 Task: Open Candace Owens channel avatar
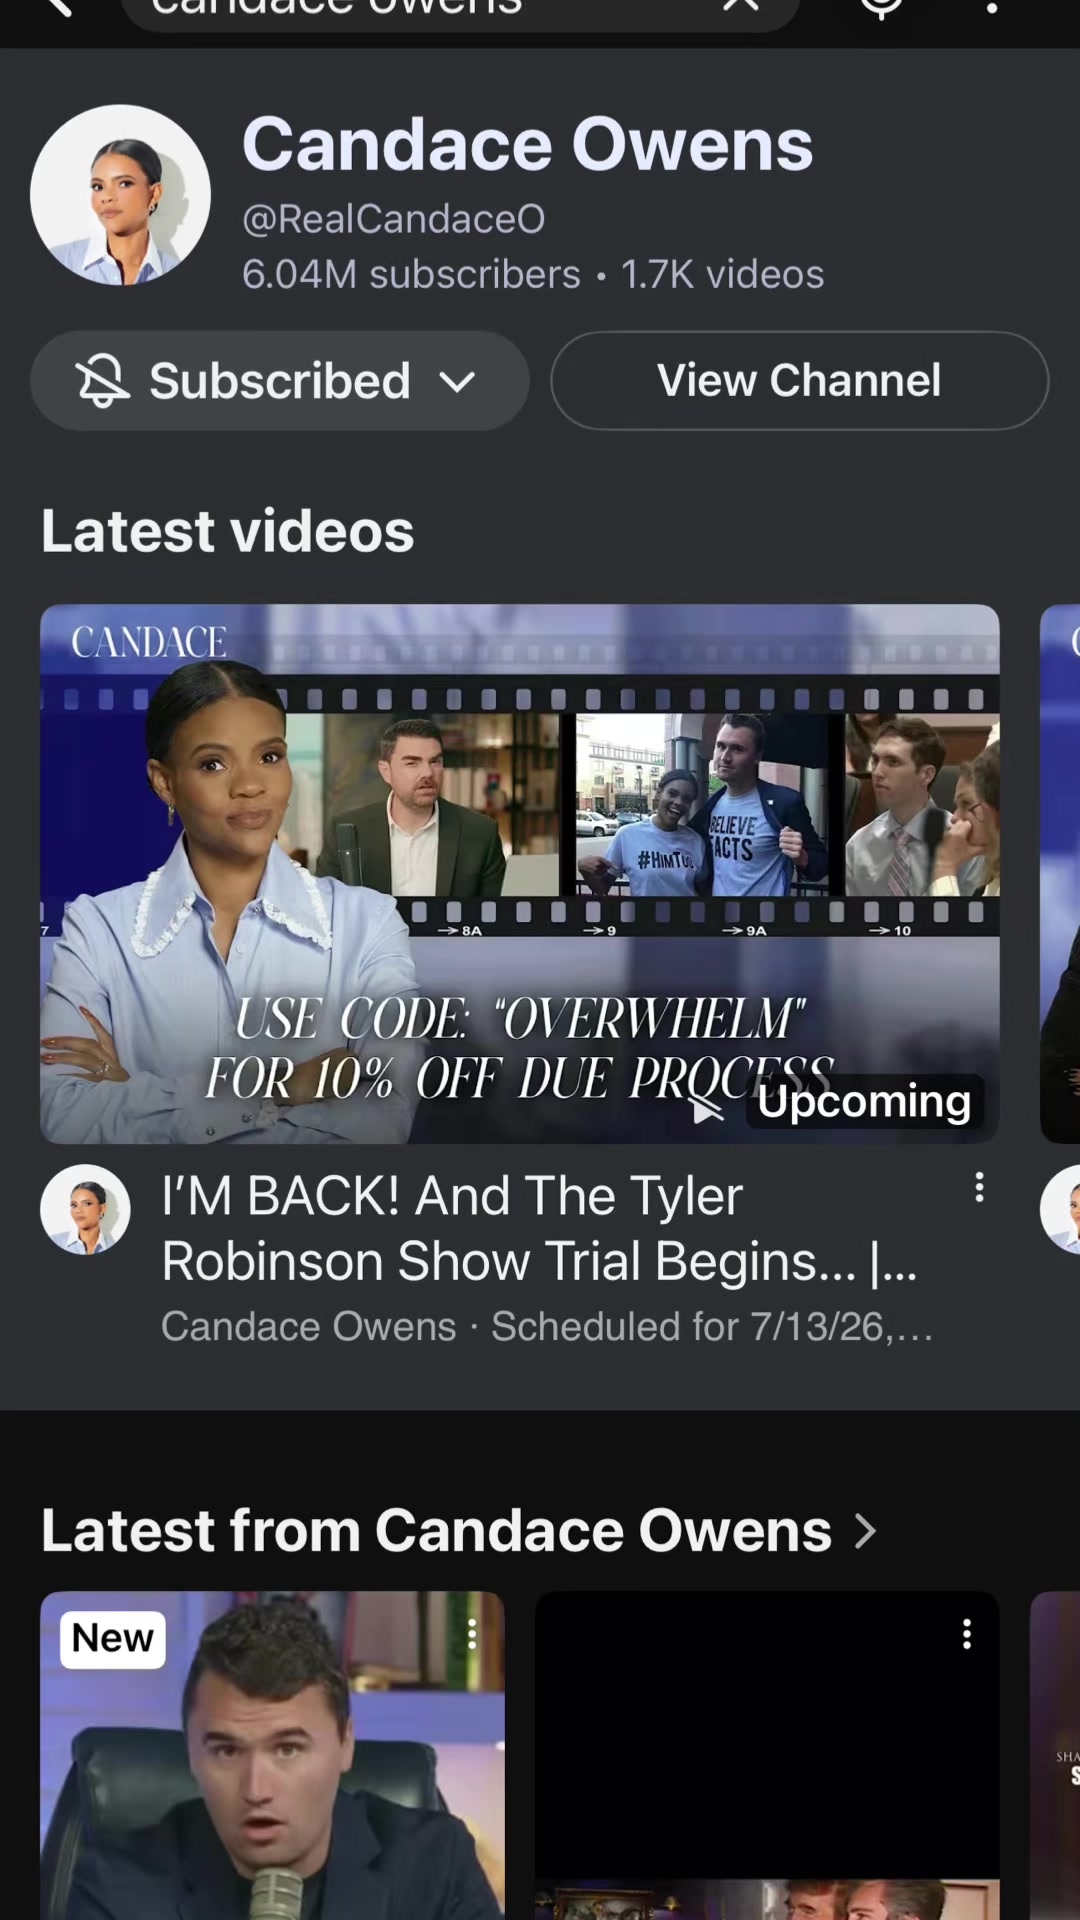coord(120,195)
